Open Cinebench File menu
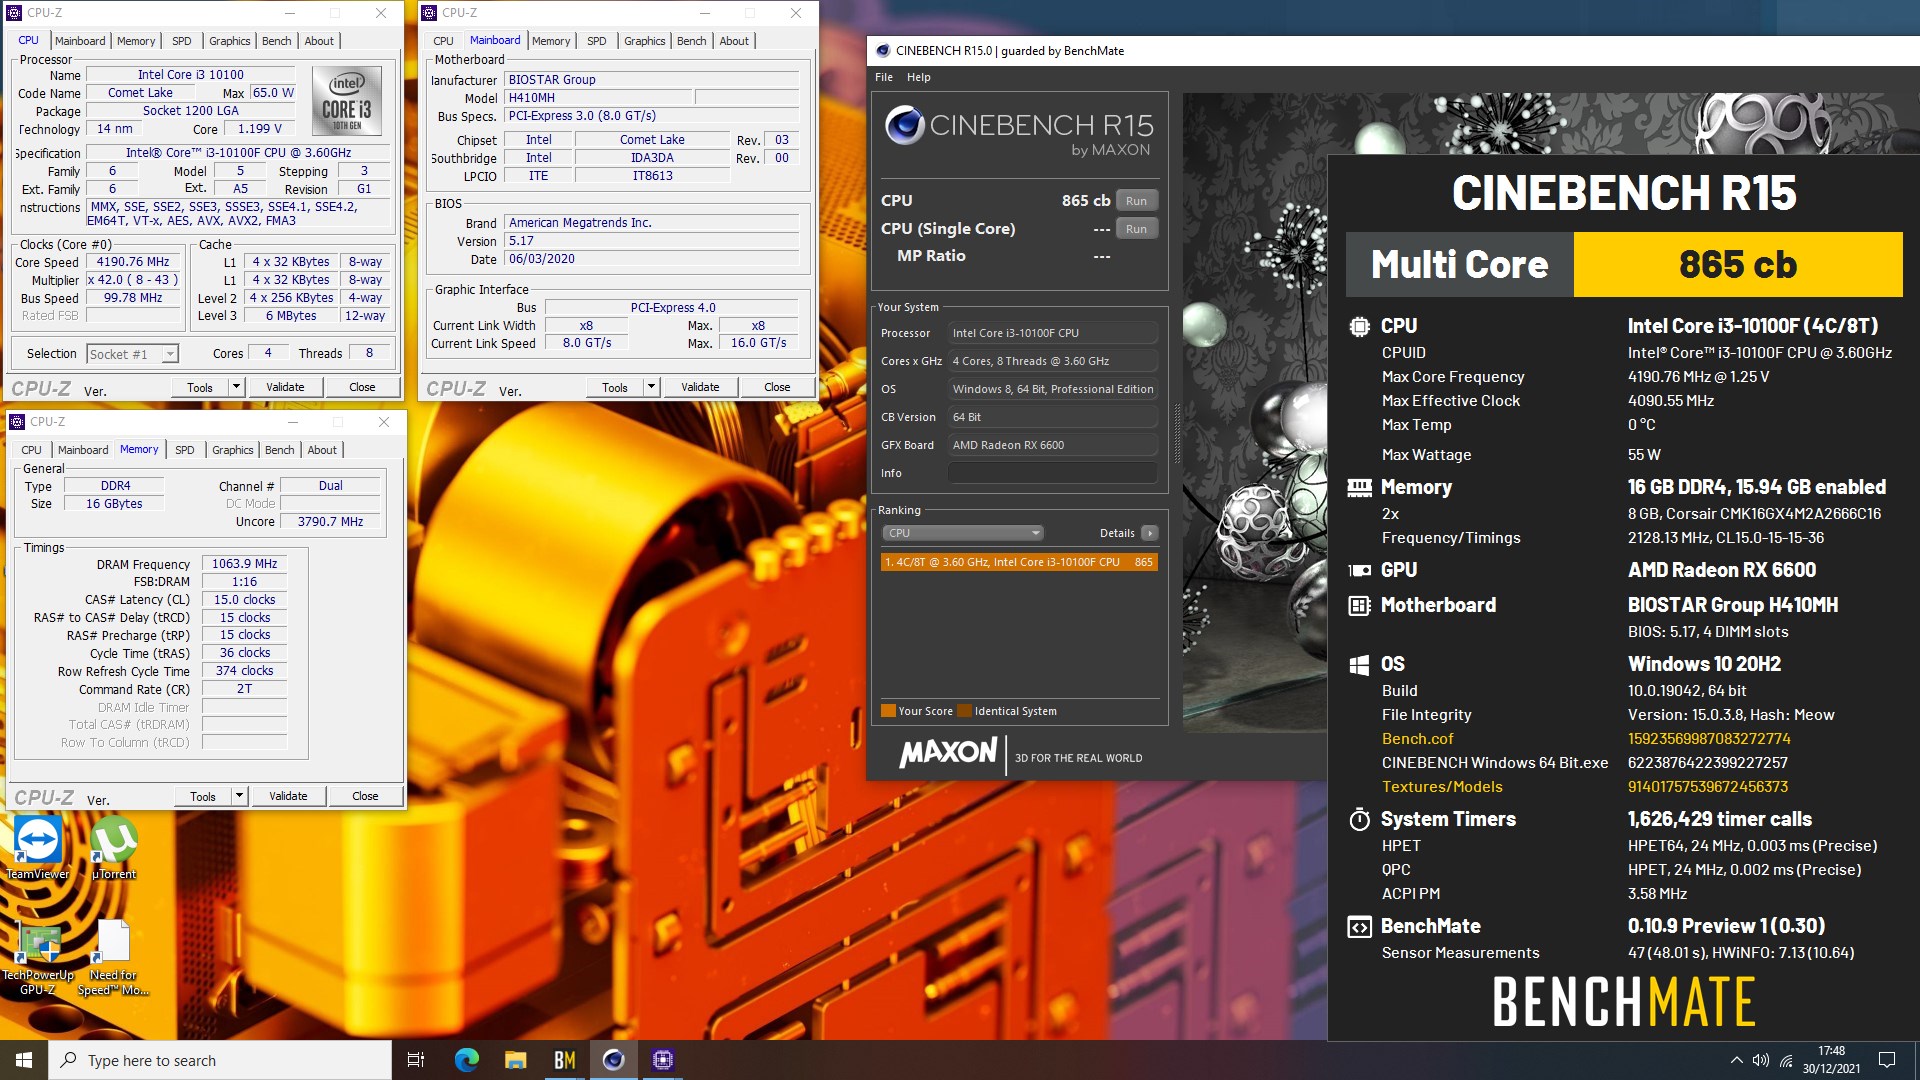The image size is (1920, 1080). coord(884,77)
